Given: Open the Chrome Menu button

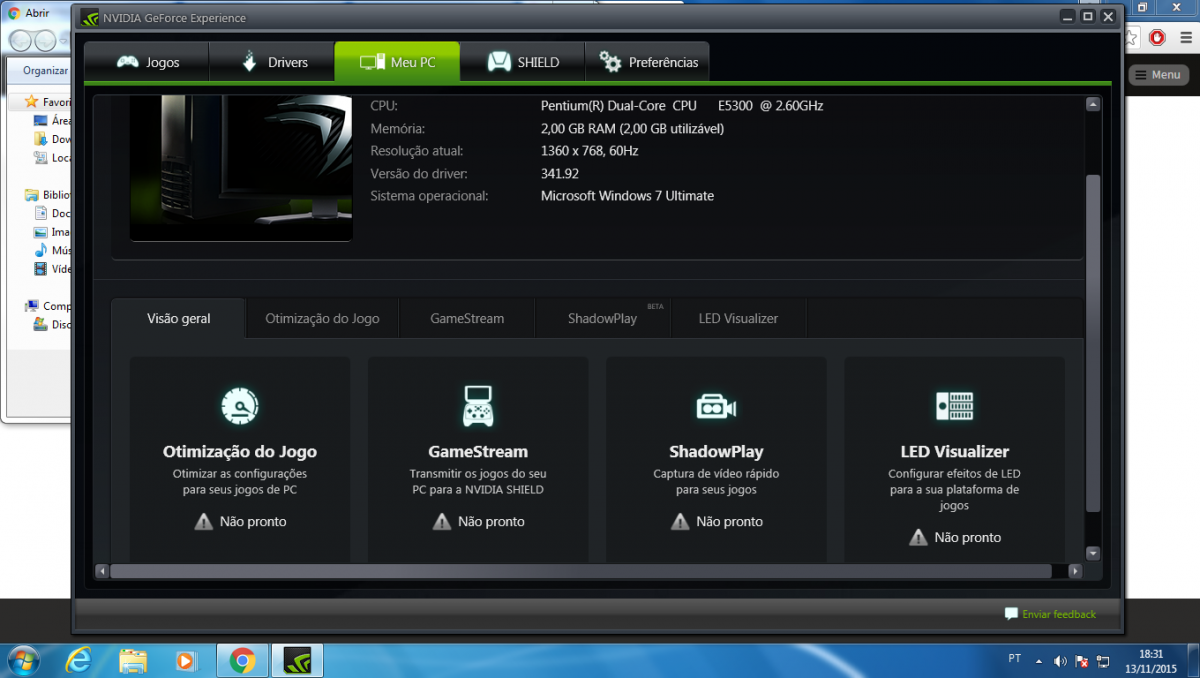Looking at the screenshot, I should coord(1159,75).
